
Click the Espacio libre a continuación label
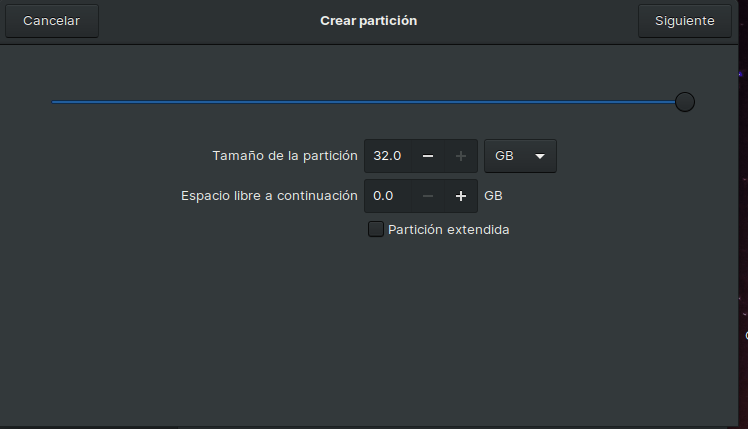coord(269,196)
